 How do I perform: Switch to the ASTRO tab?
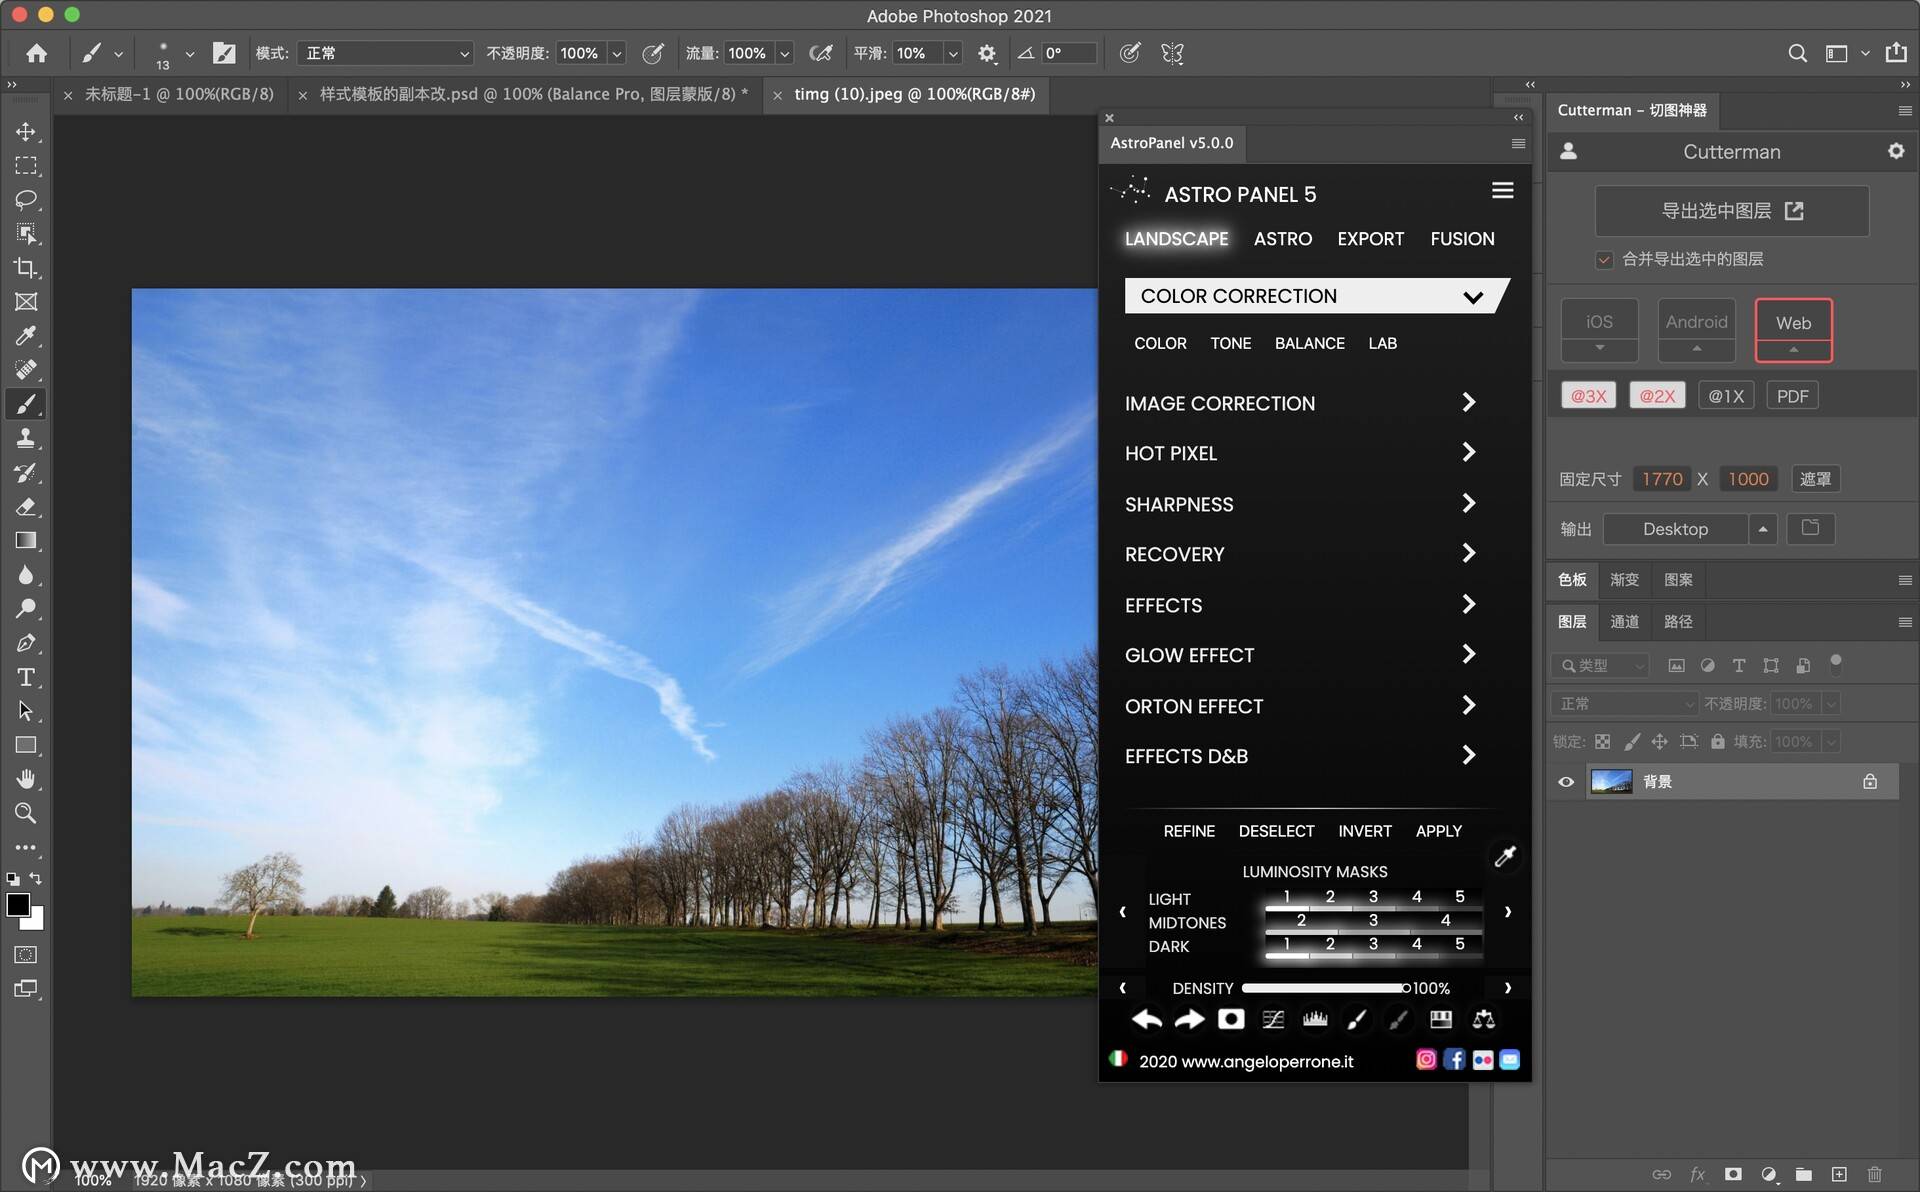pos(1282,239)
